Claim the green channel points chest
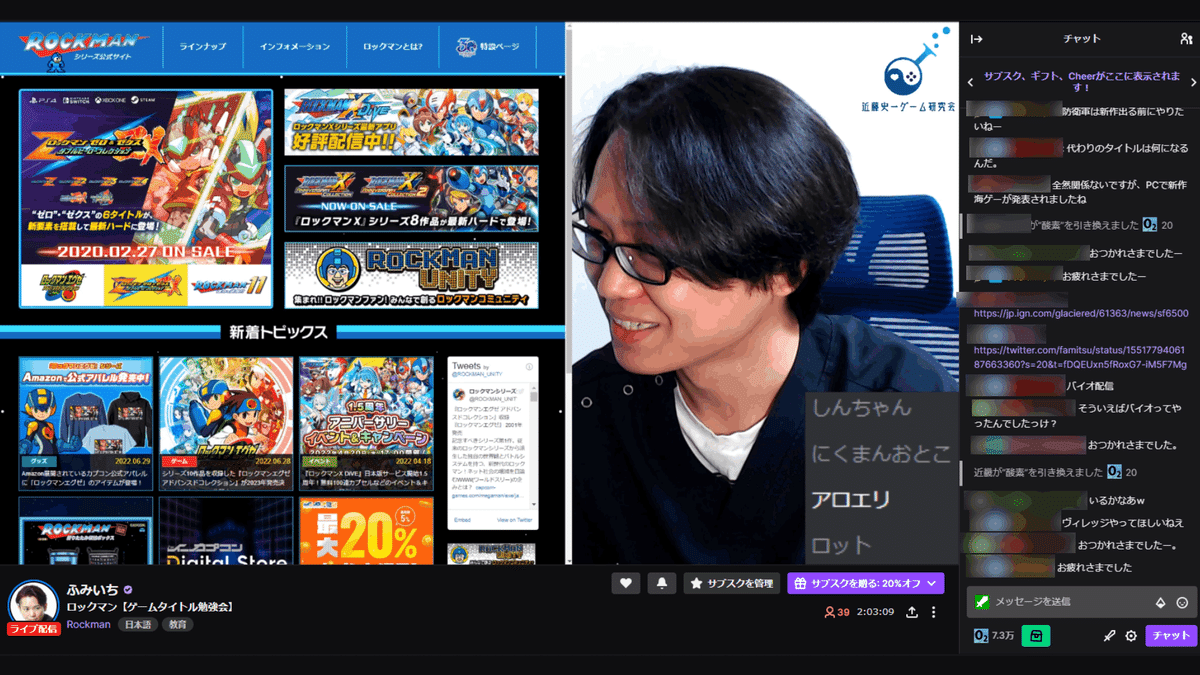Image resolution: width=1200 pixels, height=675 pixels. coord(1036,635)
